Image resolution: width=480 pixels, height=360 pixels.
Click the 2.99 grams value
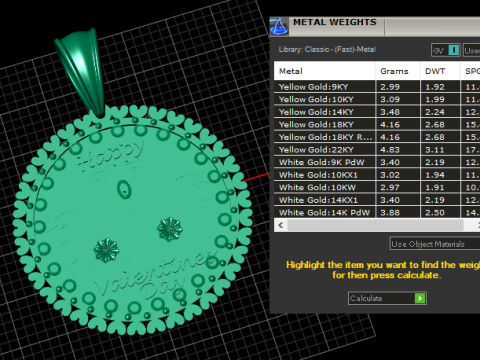[390, 87]
